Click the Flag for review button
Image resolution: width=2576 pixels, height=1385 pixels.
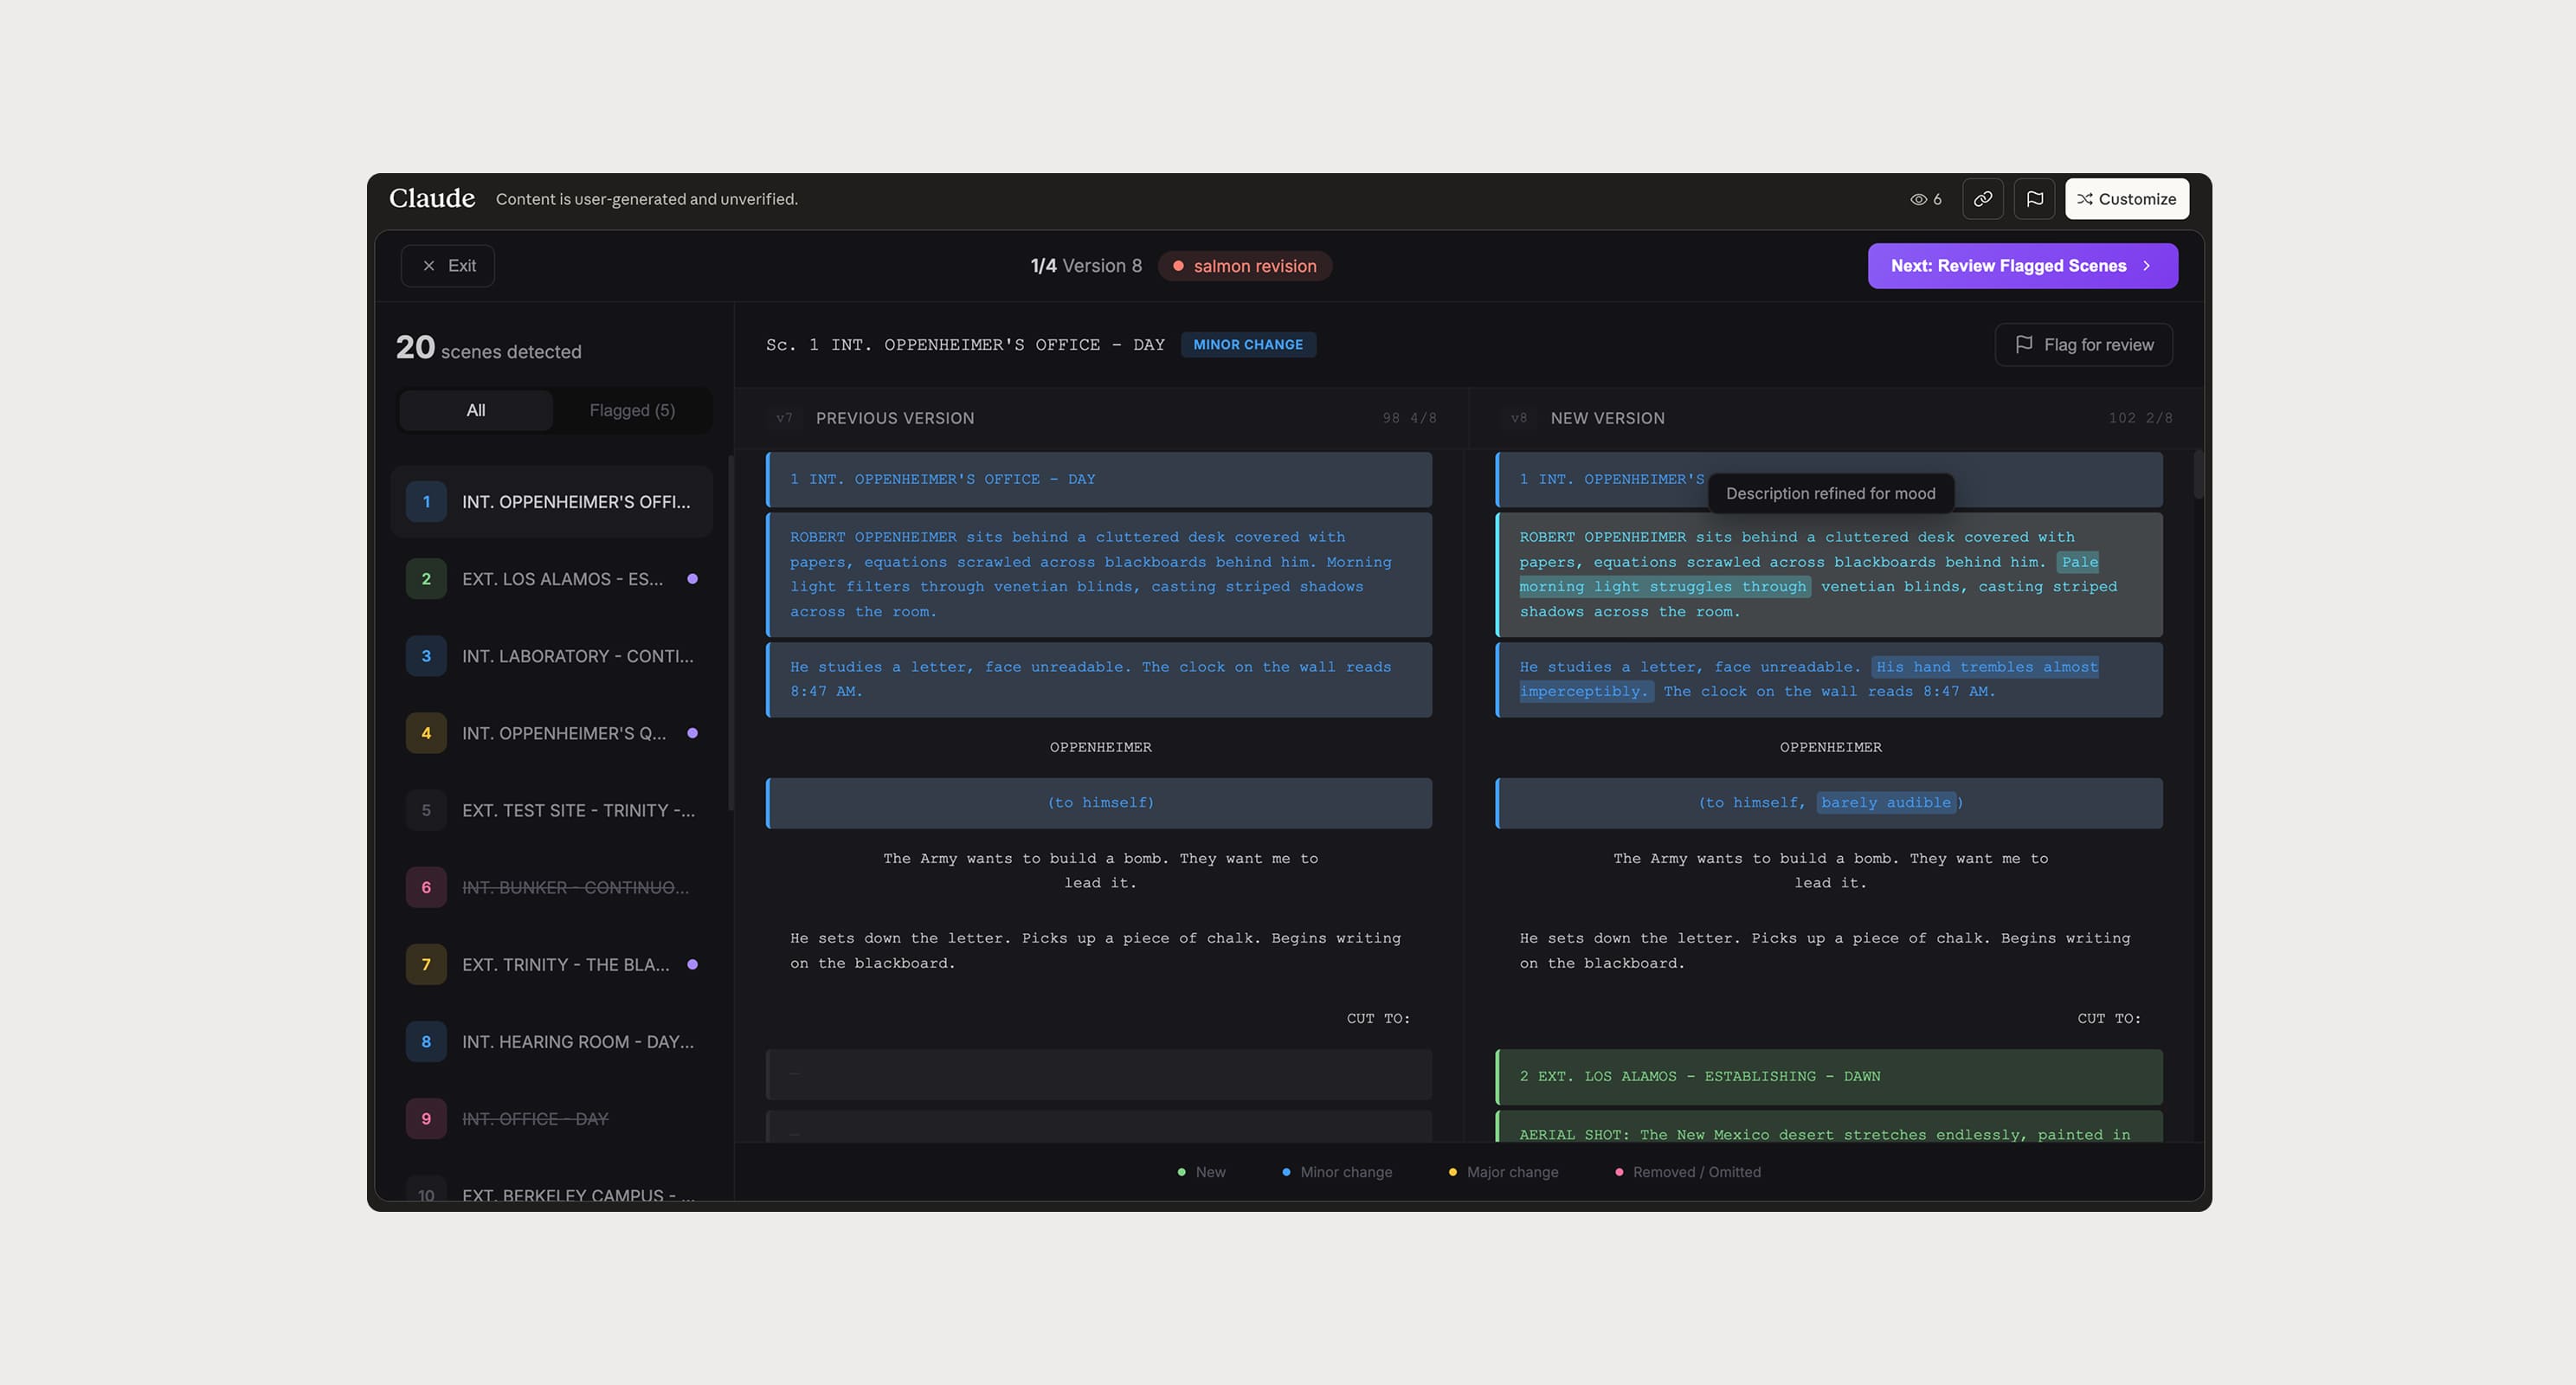pos(2083,345)
